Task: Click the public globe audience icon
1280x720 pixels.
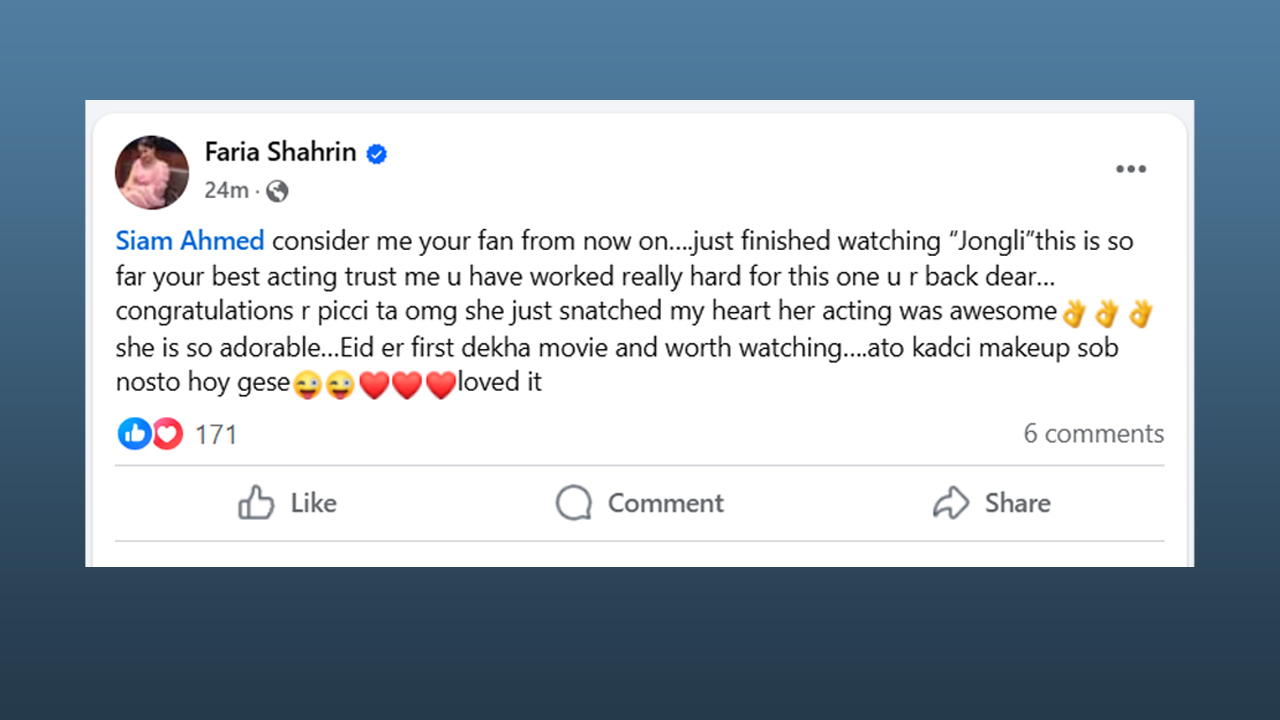Action: (277, 191)
